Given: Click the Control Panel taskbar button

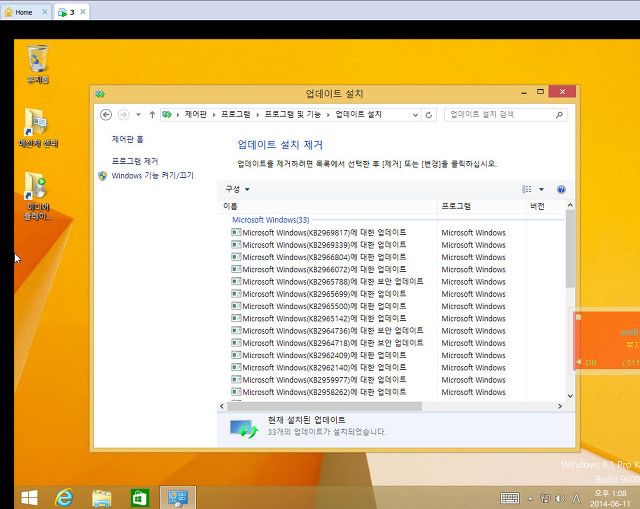Looking at the screenshot, I should point(178,498).
